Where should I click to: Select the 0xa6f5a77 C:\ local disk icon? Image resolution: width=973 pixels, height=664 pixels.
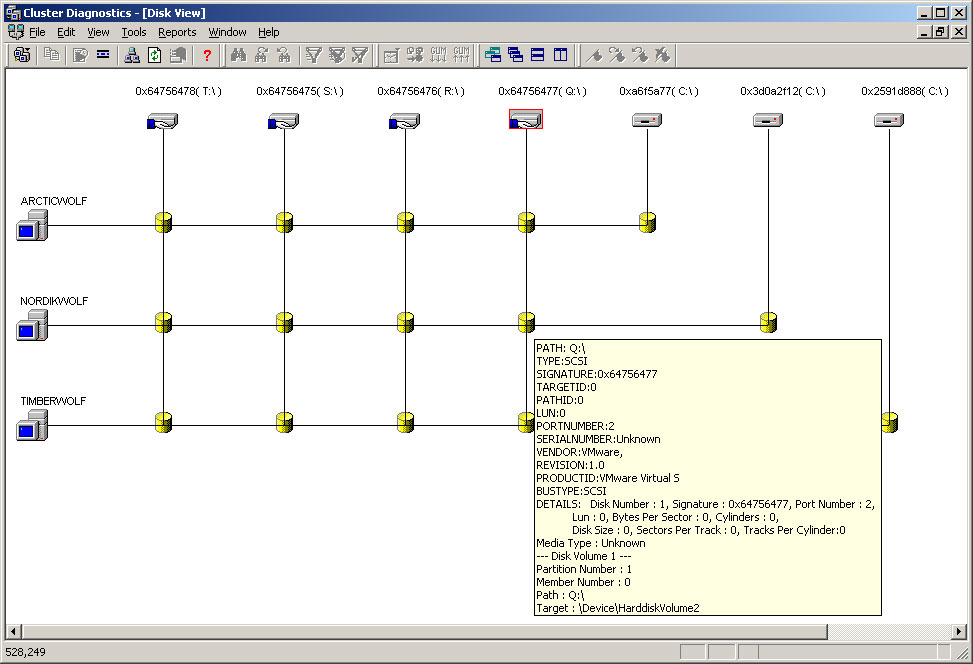pos(647,121)
